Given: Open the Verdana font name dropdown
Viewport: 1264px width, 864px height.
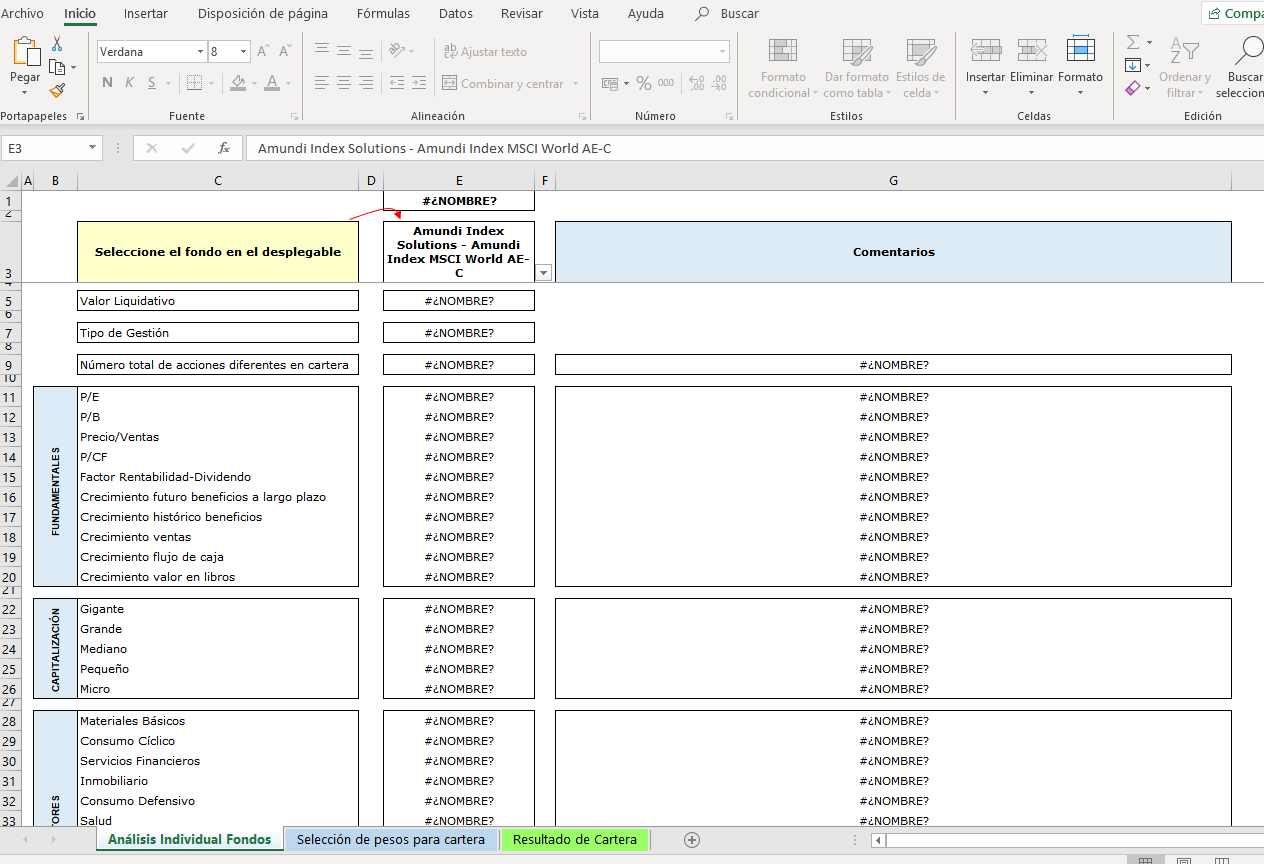Looking at the screenshot, I should (x=200, y=52).
